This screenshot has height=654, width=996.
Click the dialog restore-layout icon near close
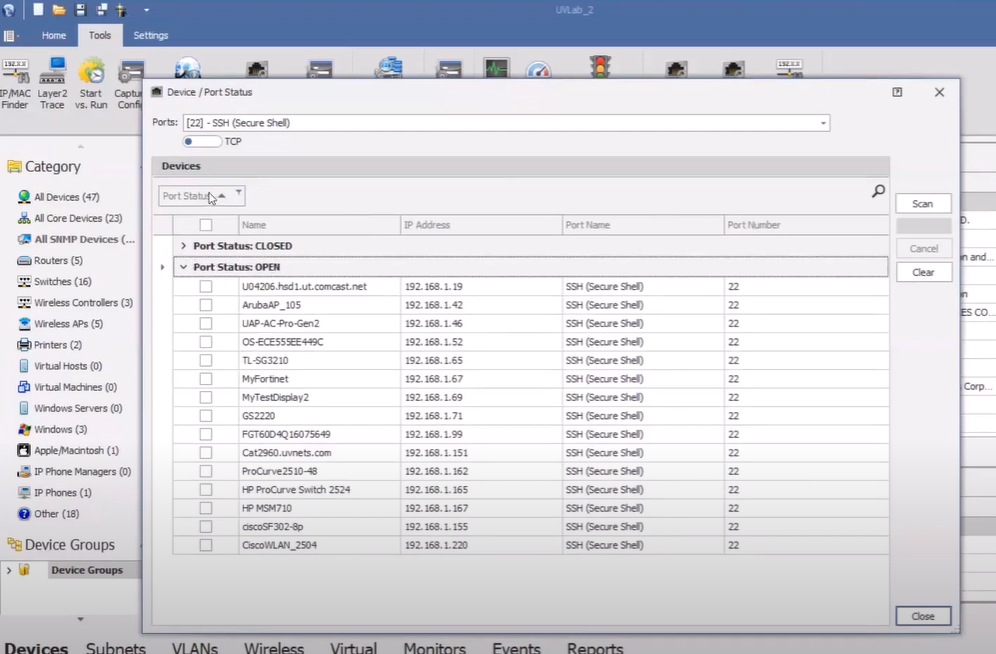(897, 92)
